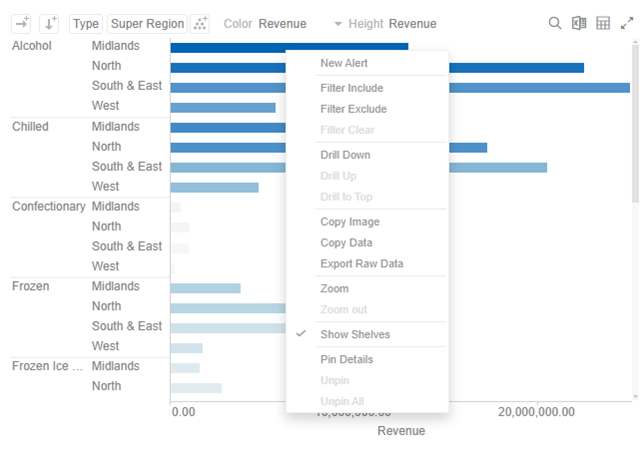Choose Export Raw Data option

click(x=361, y=264)
